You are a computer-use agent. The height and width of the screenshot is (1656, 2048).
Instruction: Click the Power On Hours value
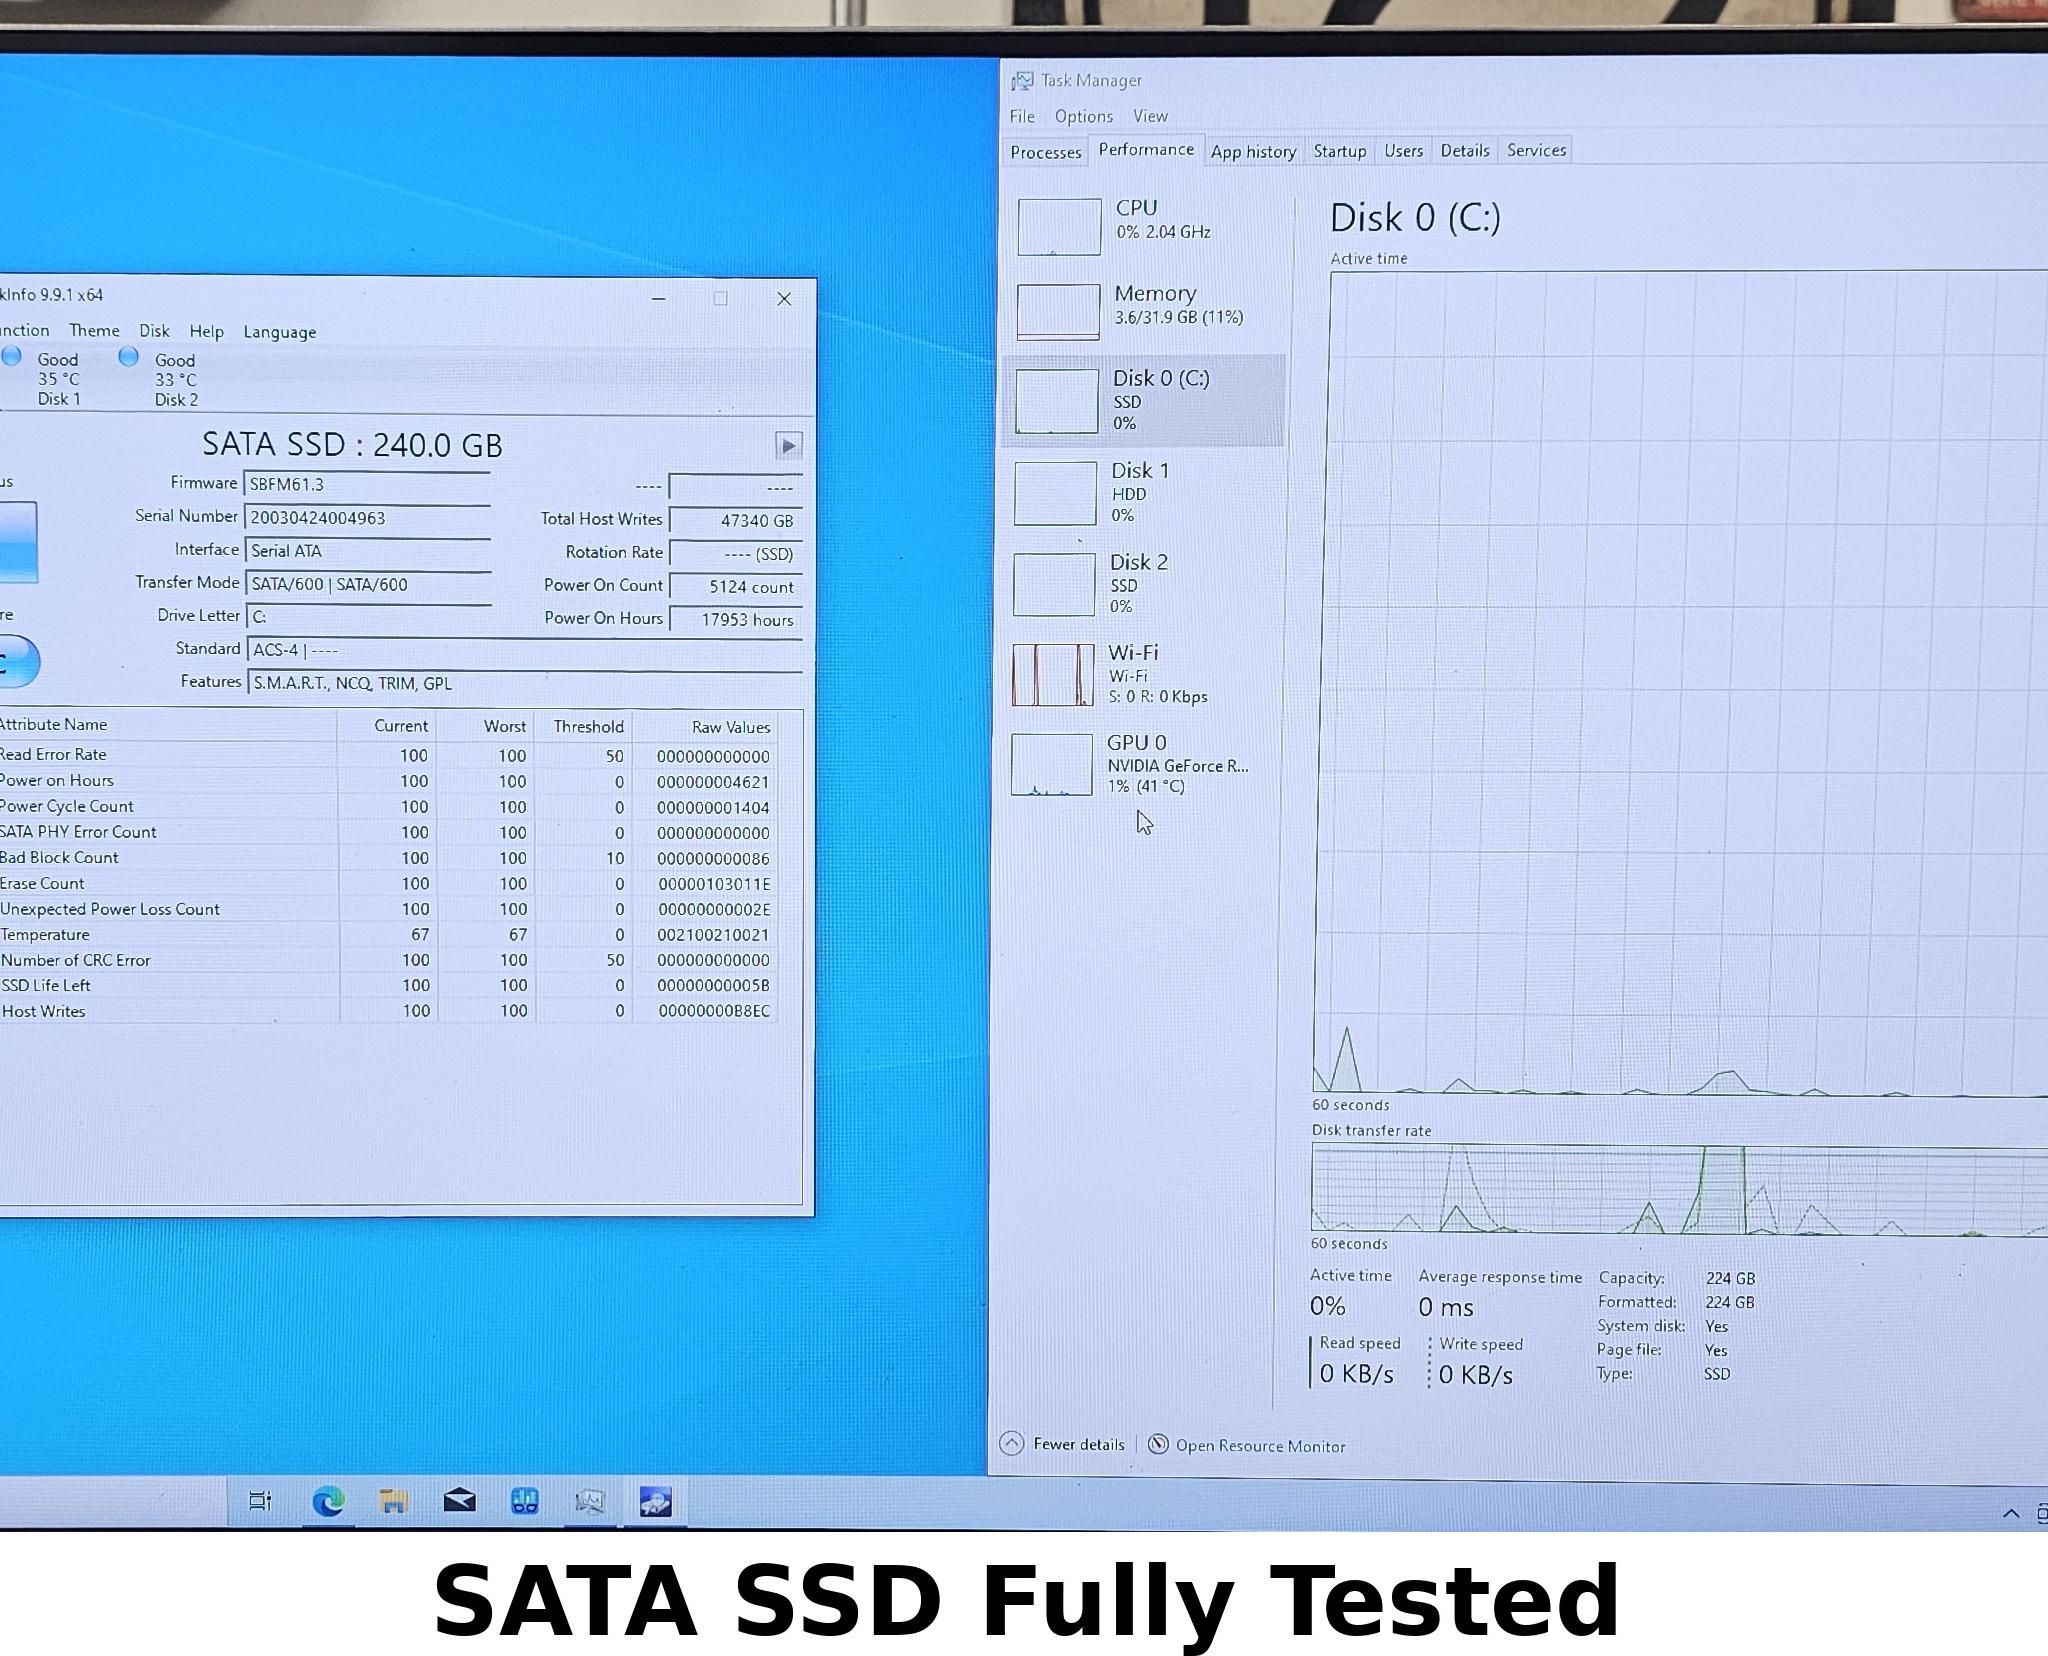click(x=735, y=619)
